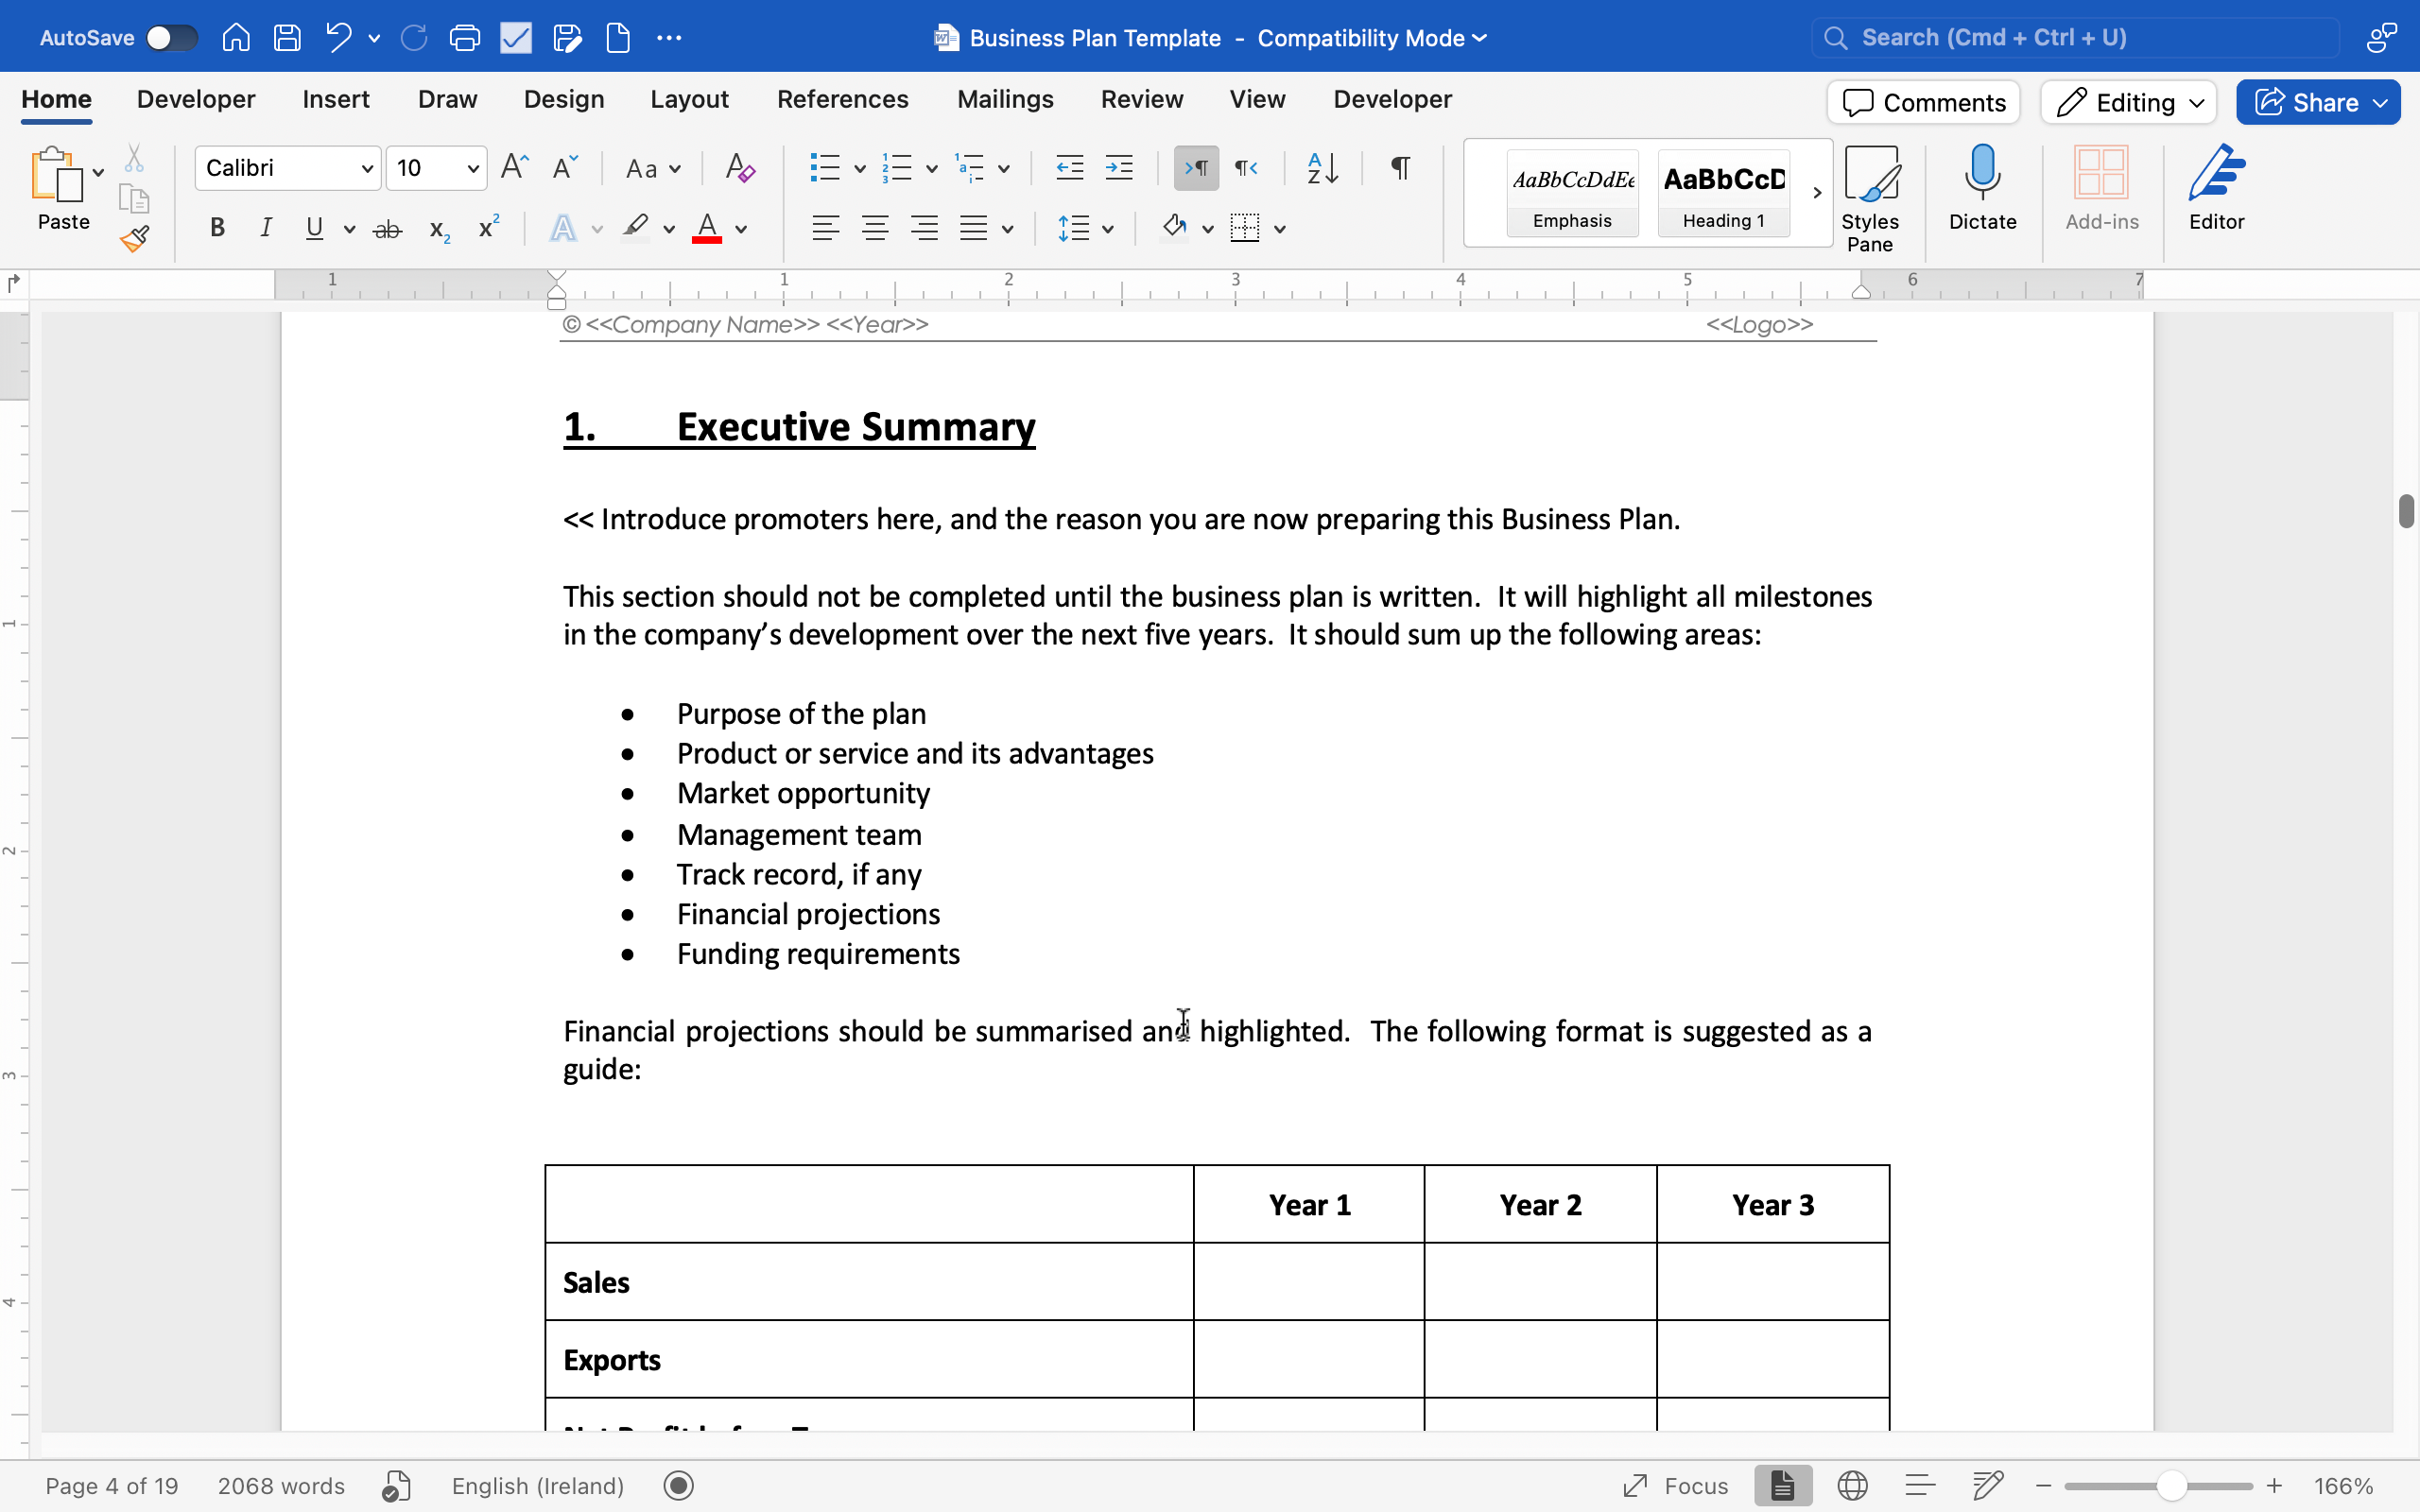Open the References tab
The height and width of the screenshot is (1512, 2420).
tap(842, 99)
